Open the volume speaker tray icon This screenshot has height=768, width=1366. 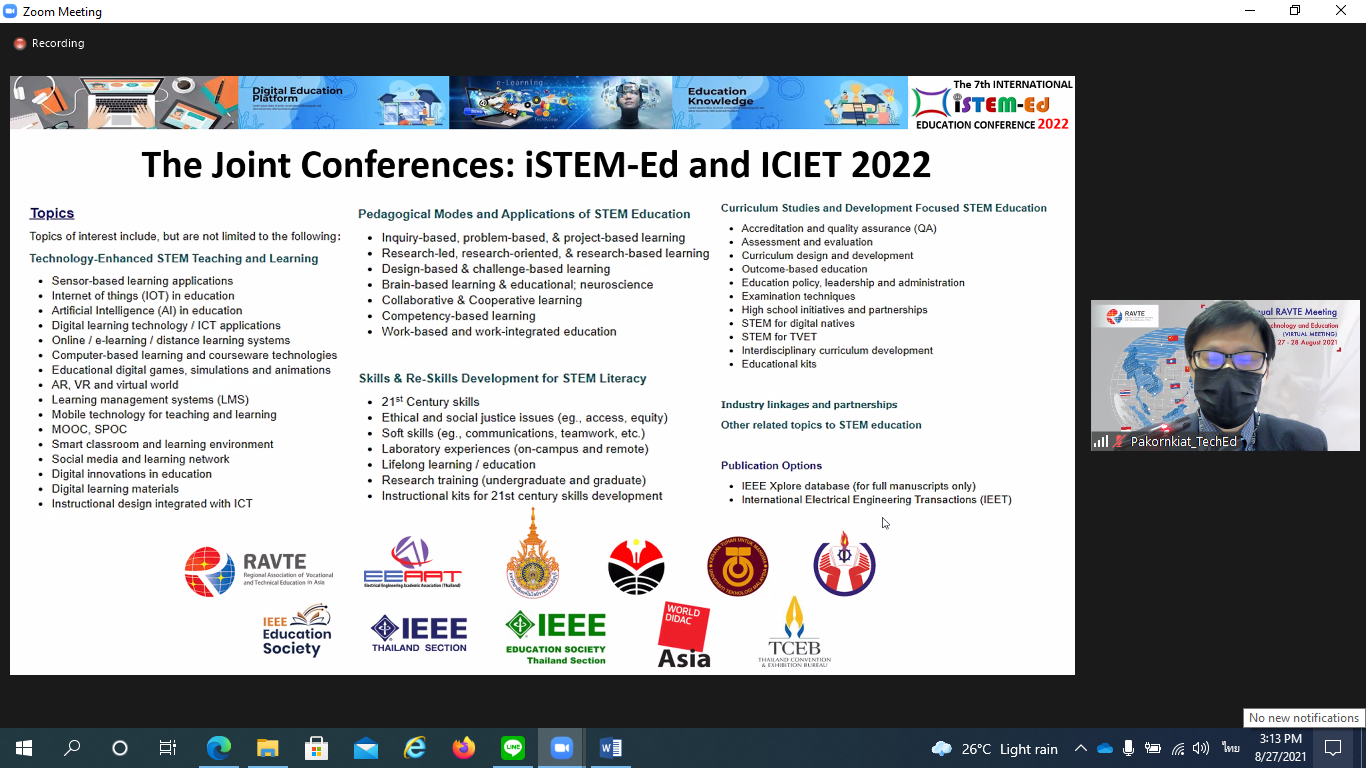[x=1201, y=748]
